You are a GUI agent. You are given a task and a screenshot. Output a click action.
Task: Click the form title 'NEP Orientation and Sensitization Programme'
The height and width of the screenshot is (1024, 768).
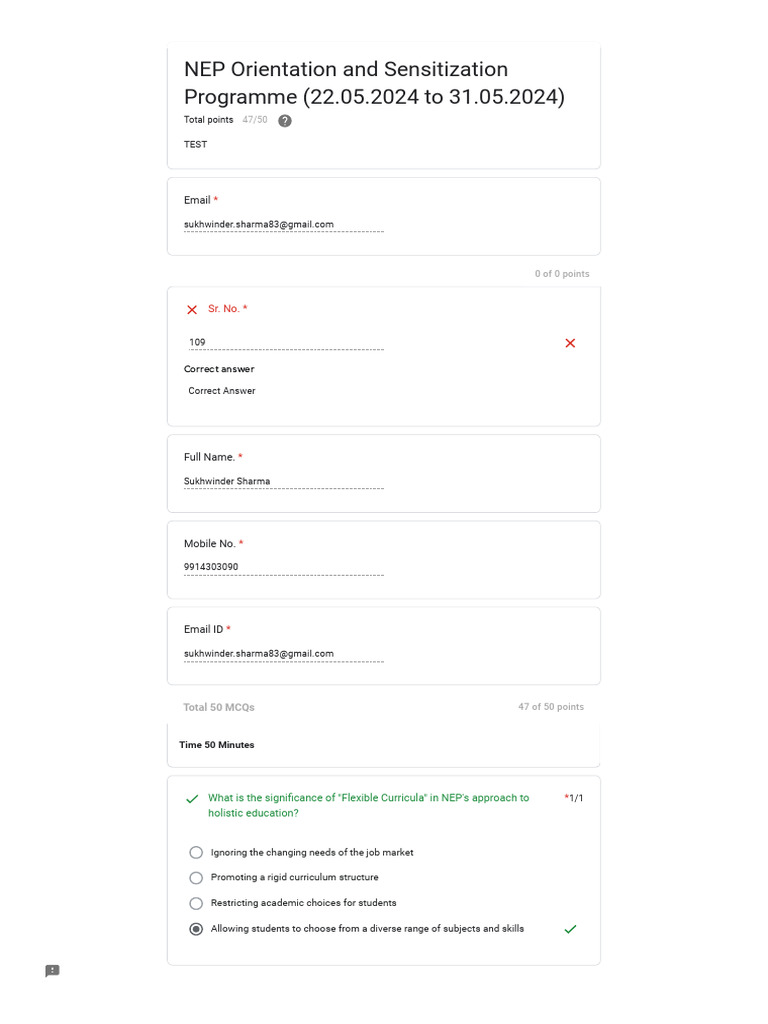[x=374, y=83]
